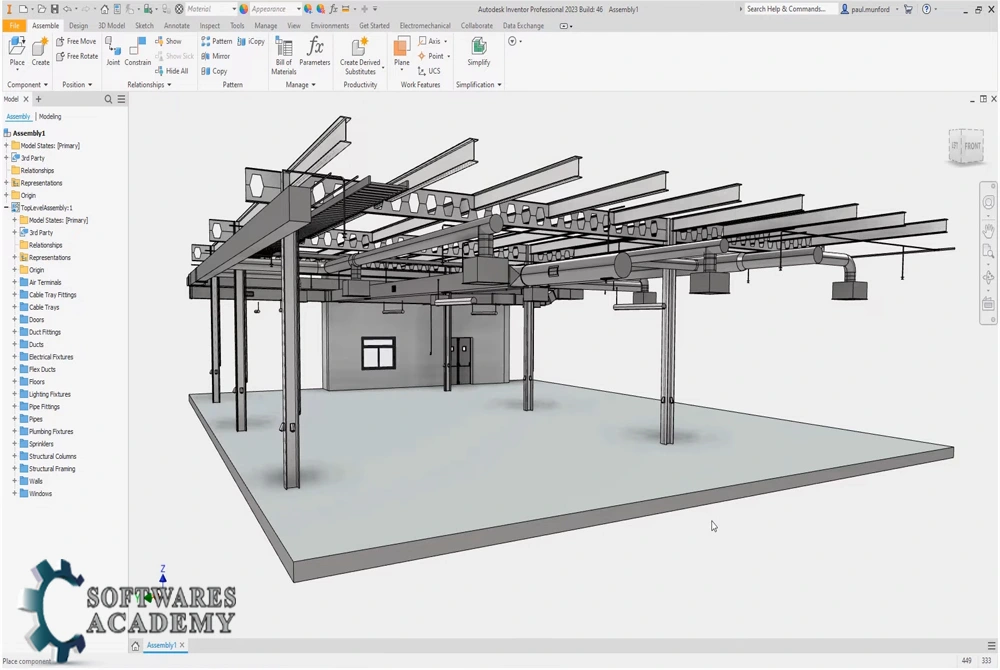Viewport: 1000px width, 670px height.
Task: Open the Sketch ribbon tab
Action: [144, 25]
